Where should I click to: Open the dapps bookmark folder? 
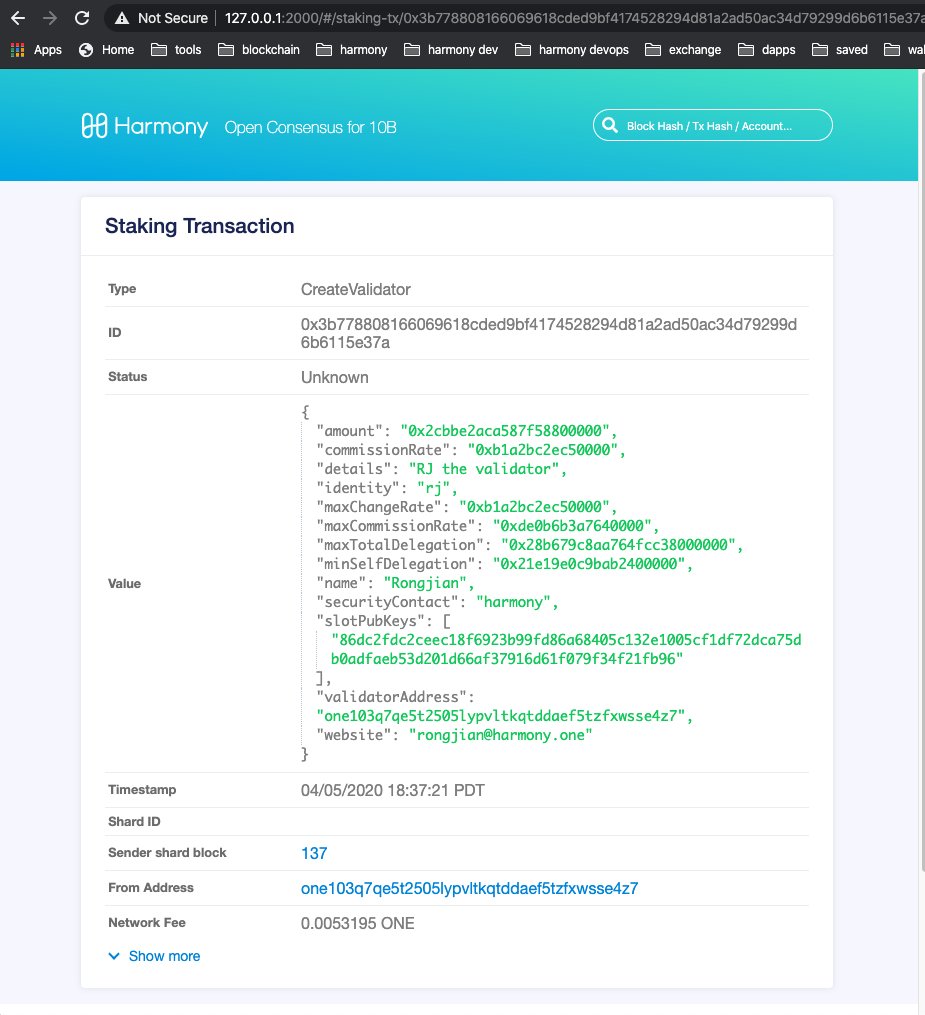coord(767,50)
